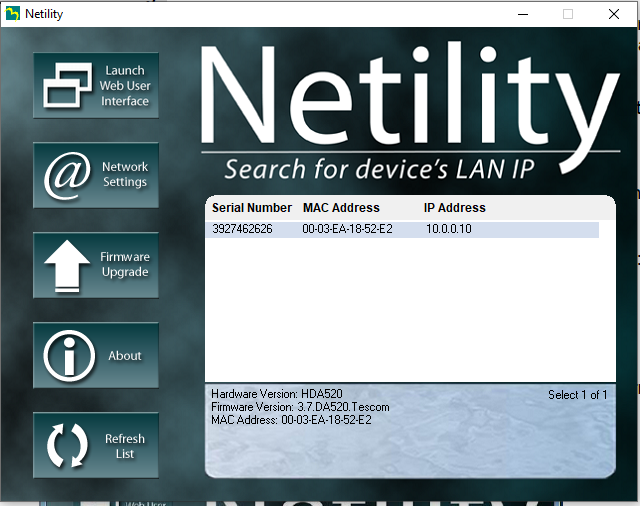
Task: Minimize the Netility window
Action: (x=523, y=14)
